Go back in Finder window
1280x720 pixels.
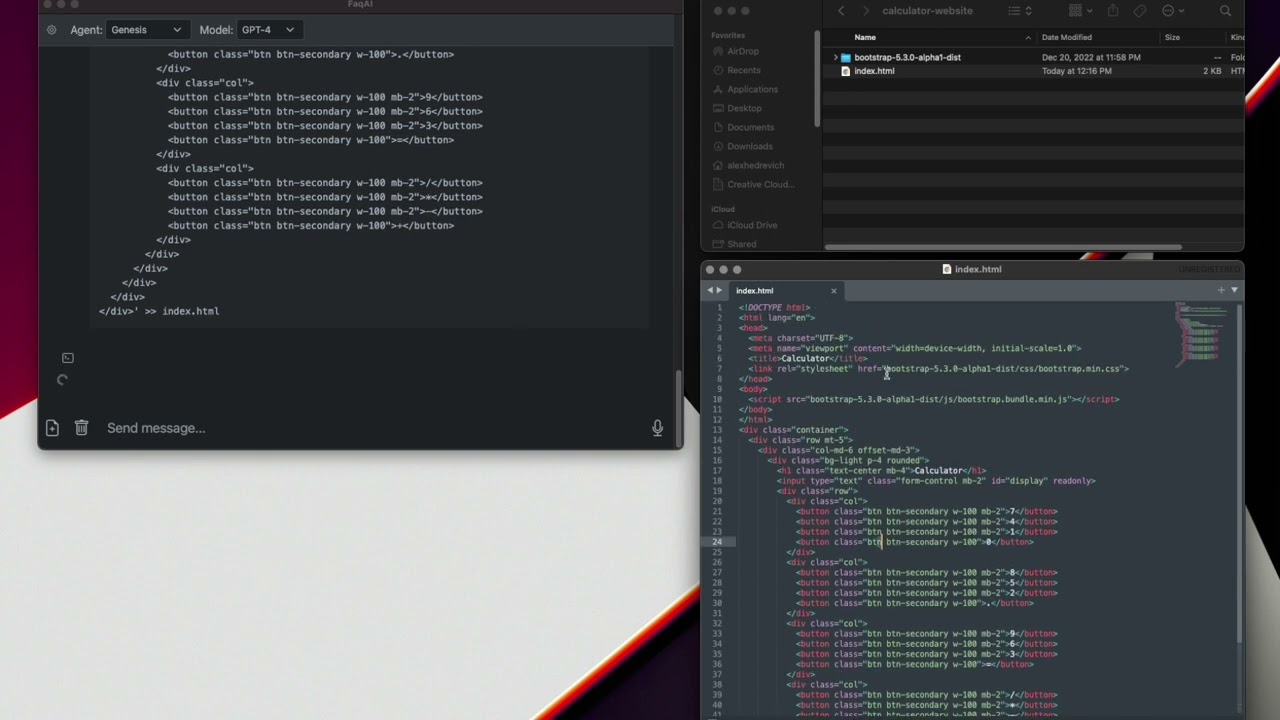(841, 11)
